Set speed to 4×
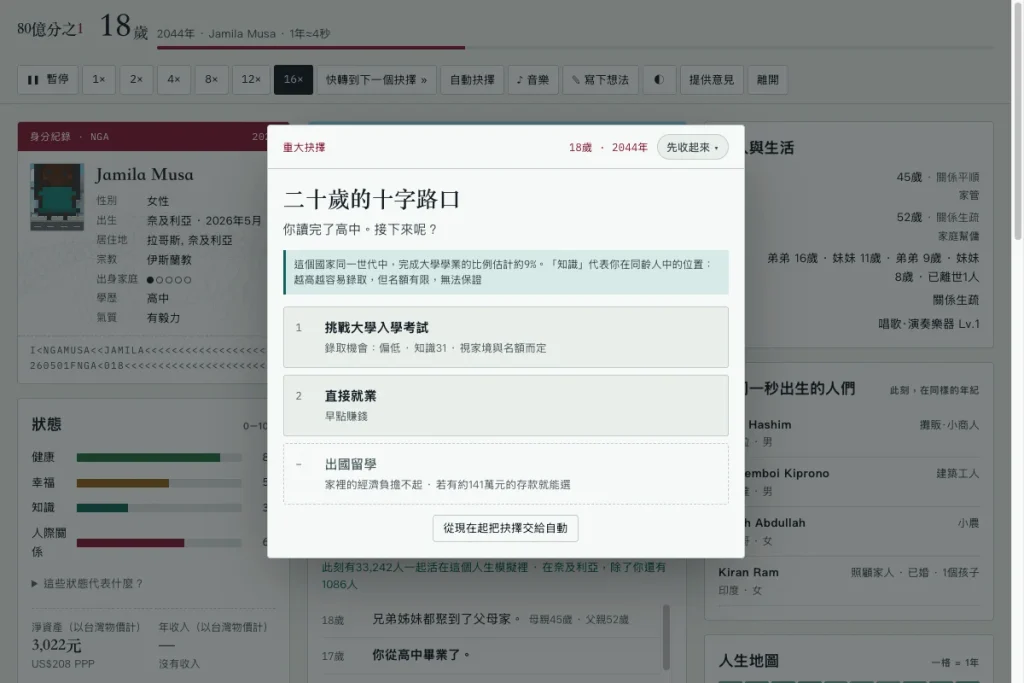Viewport: 1024px width, 683px height. pyautogui.click(x=174, y=80)
